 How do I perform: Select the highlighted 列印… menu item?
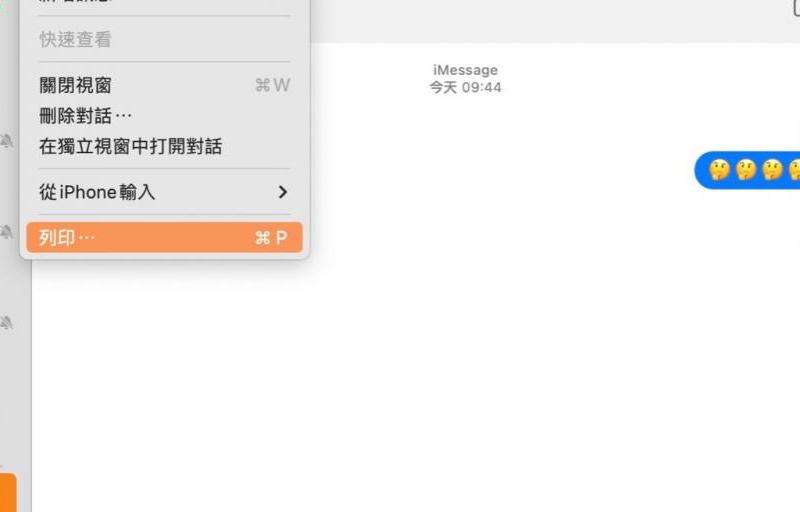coord(164,237)
